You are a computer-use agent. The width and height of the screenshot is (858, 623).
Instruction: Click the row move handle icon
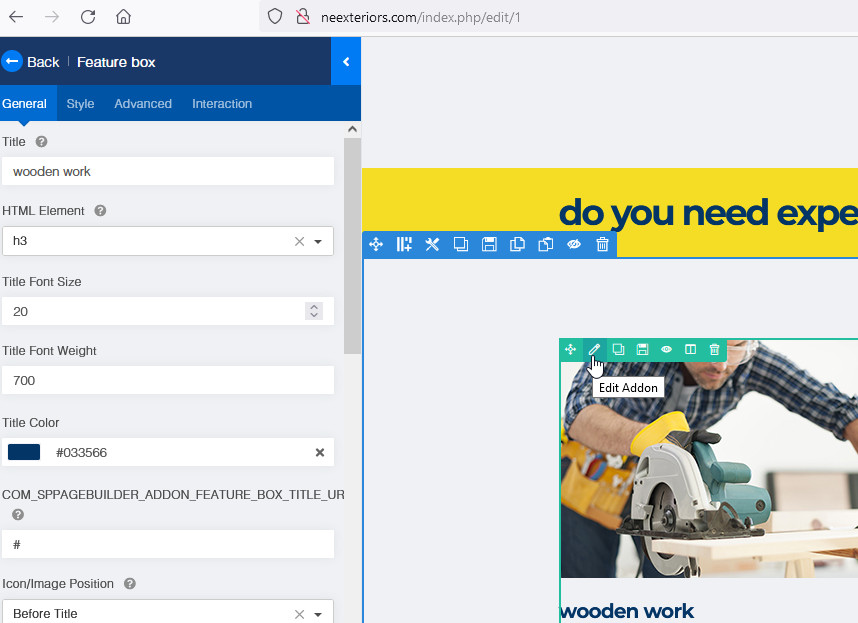pyautogui.click(x=376, y=245)
